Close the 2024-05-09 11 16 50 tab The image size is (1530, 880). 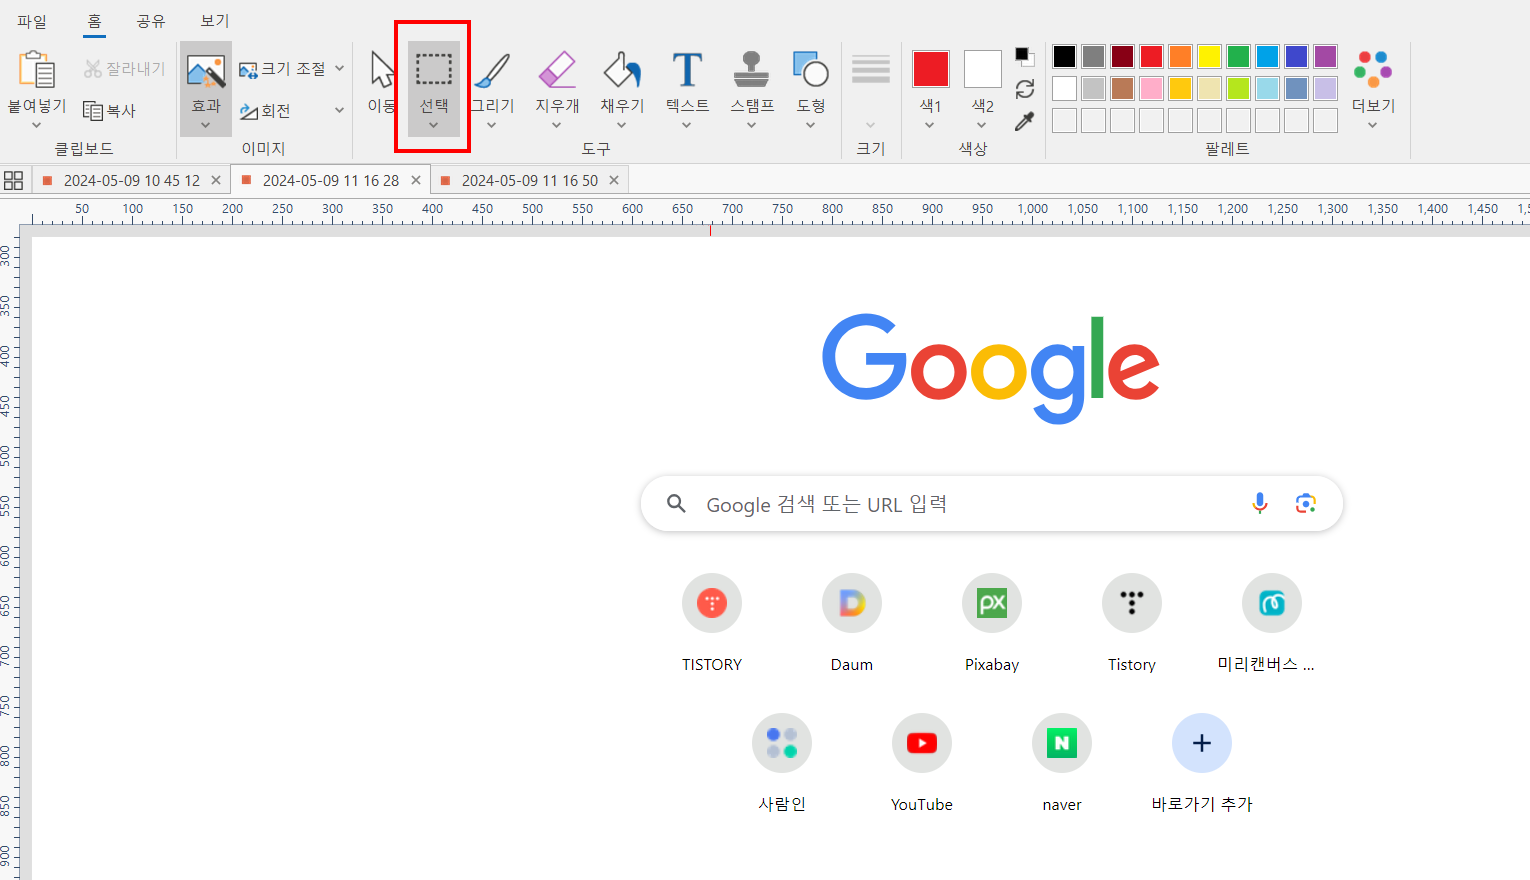(x=614, y=180)
